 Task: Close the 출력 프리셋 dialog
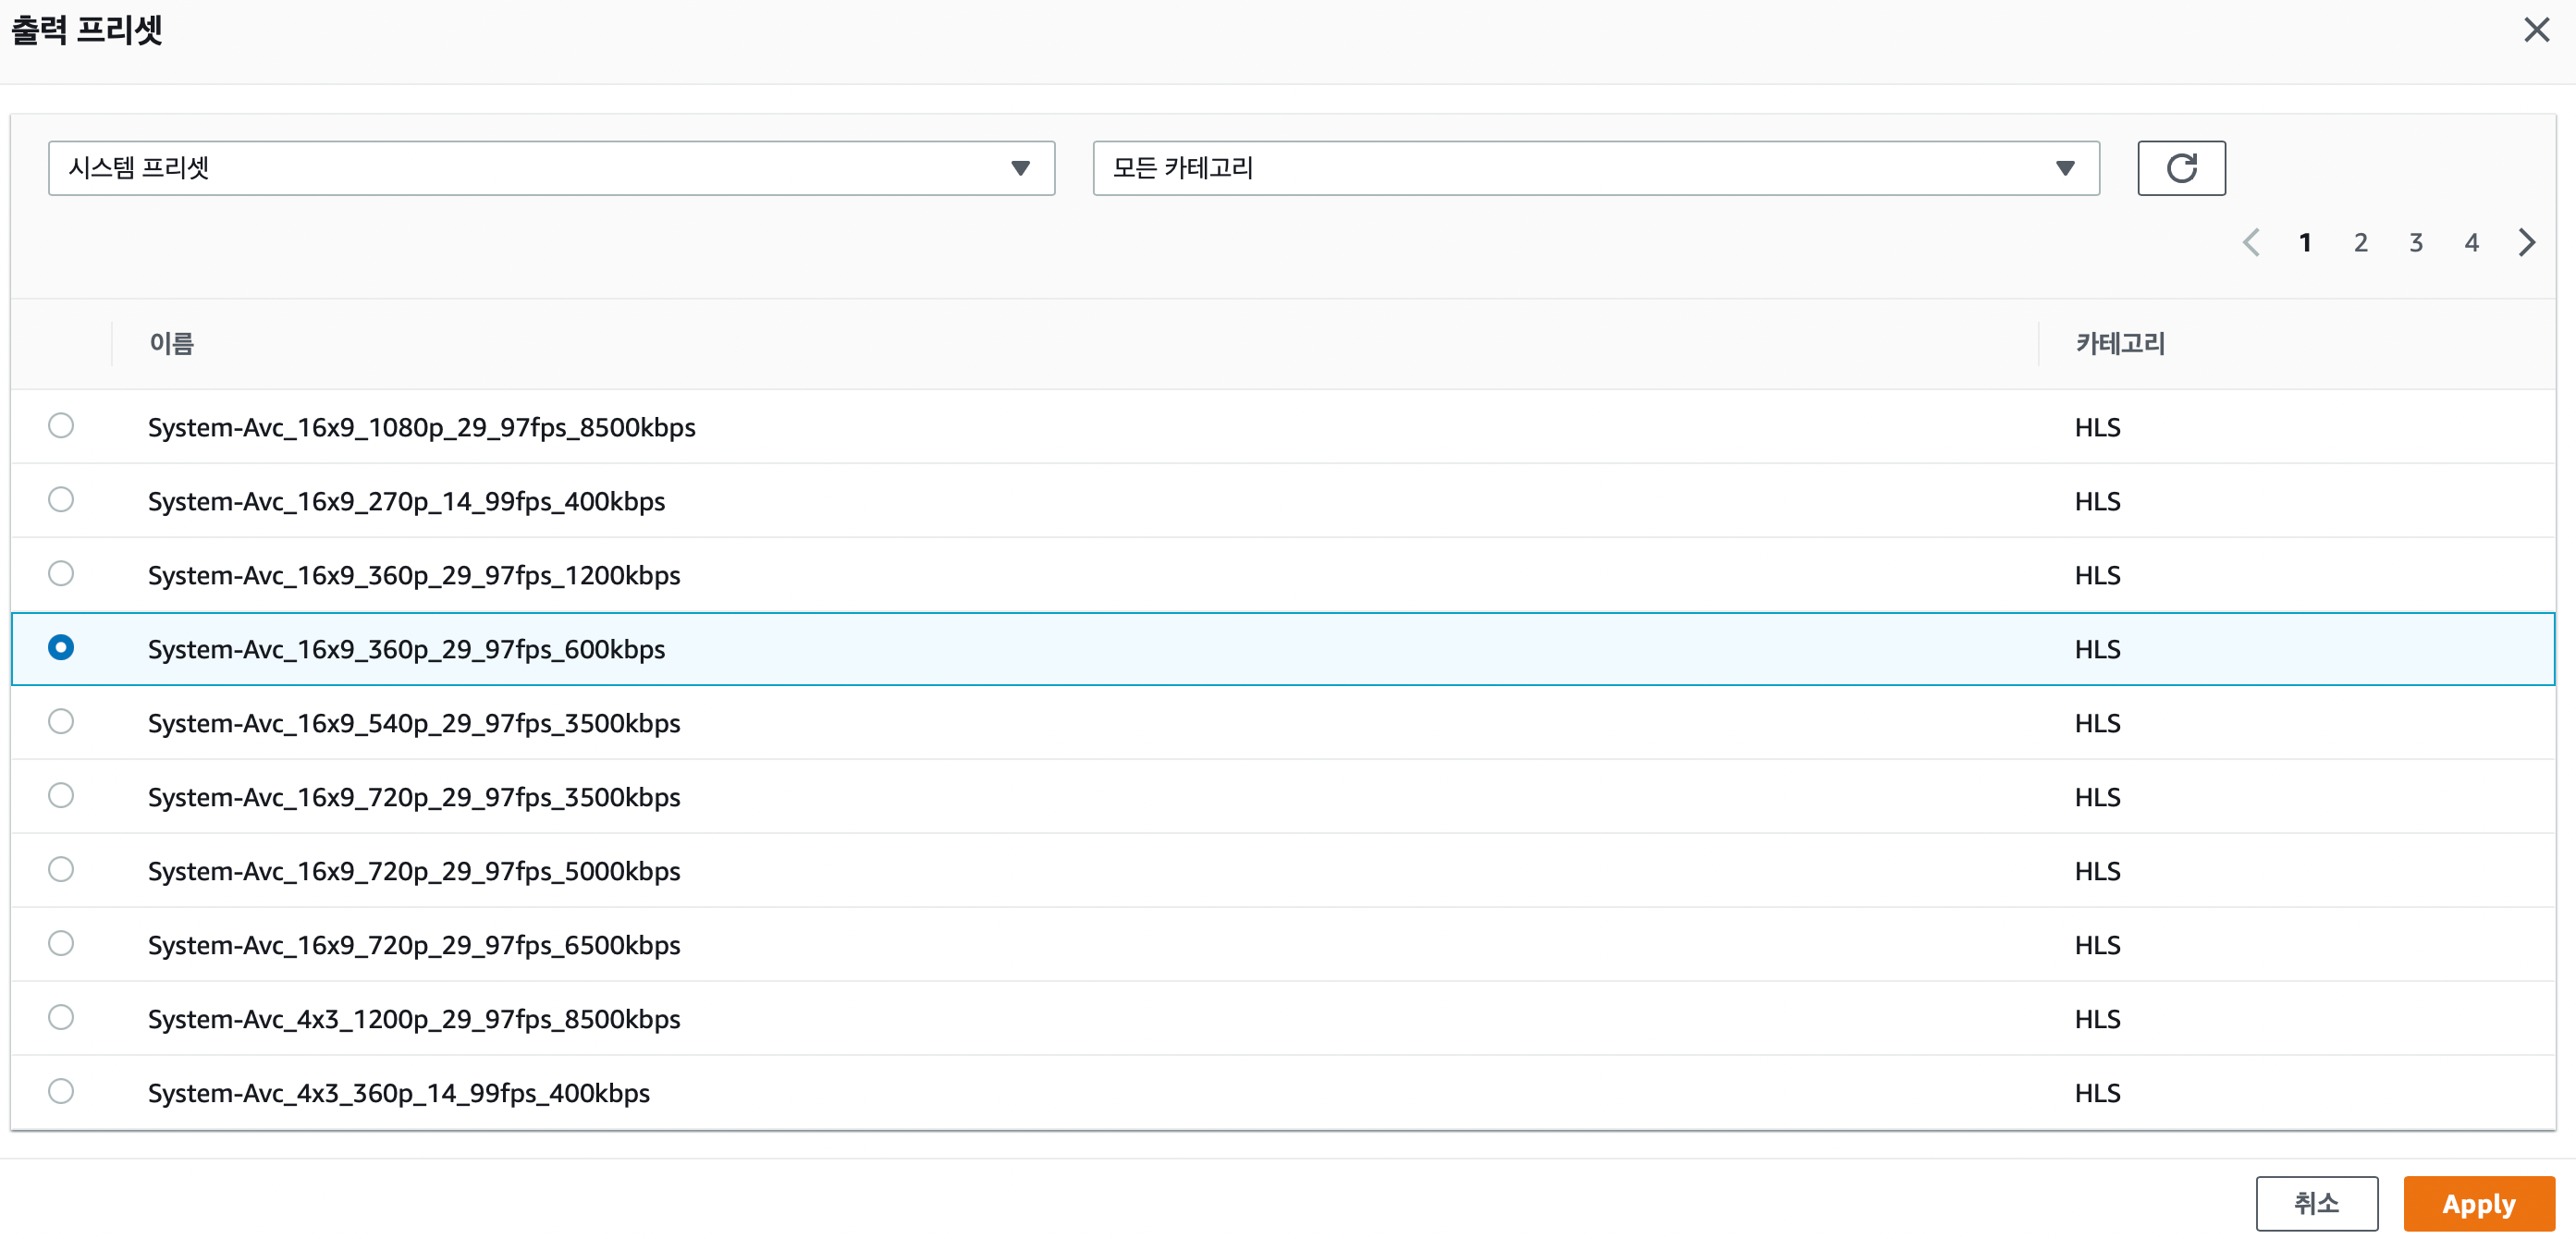click(x=2535, y=30)
